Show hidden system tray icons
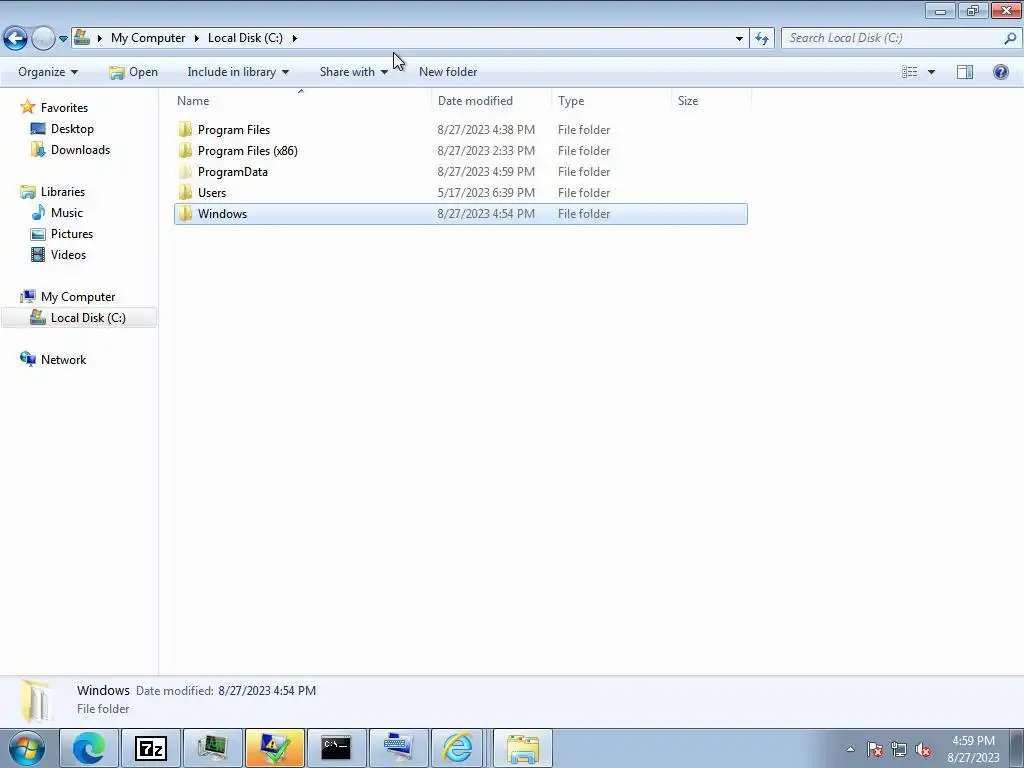This screenshot has width=1024, height=768. [x=850, y=749]
